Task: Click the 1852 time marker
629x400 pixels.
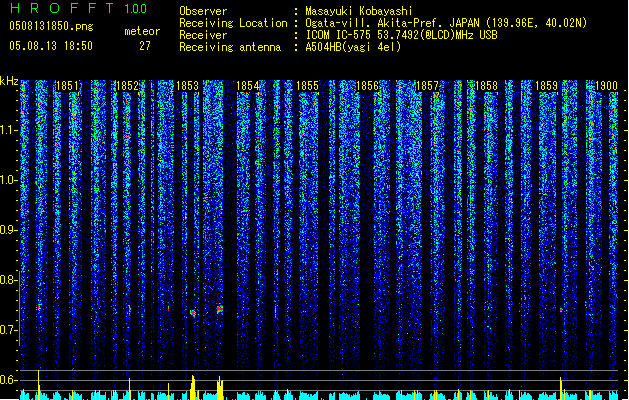Action: (127, 85)
